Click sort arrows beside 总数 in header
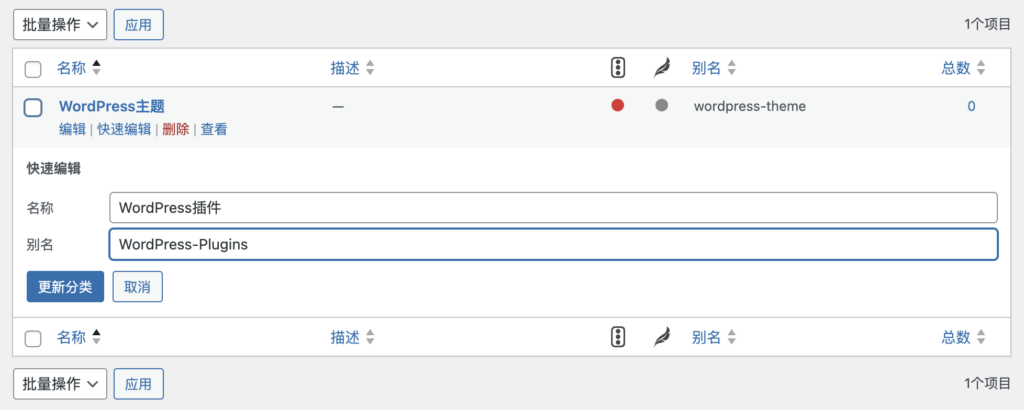The height and width of the screenshot is (410, 1024). click(x=980, y=69)
